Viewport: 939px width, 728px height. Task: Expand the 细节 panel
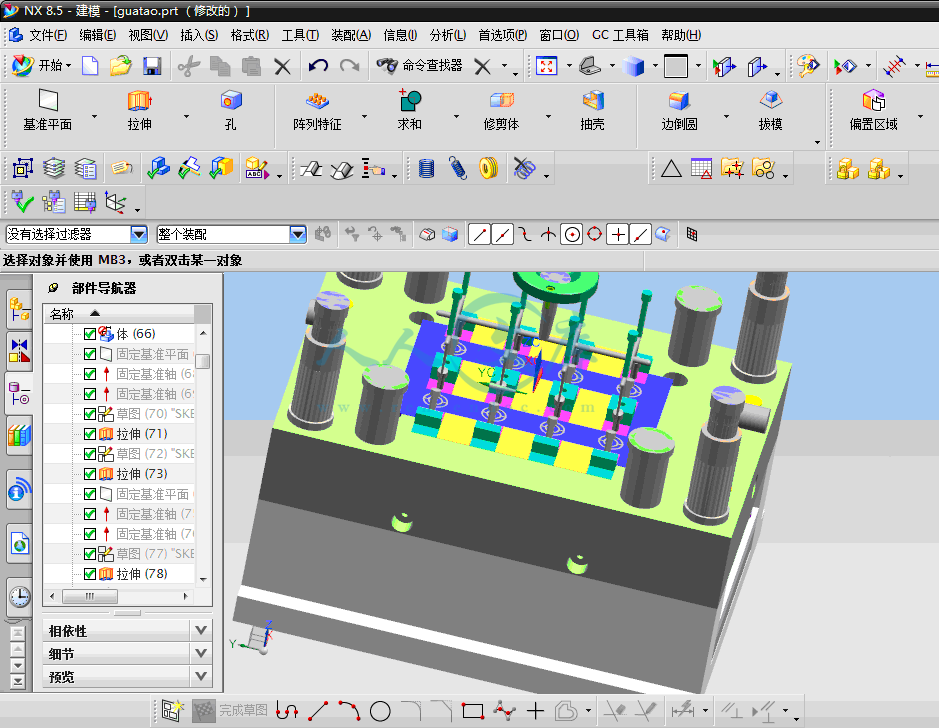tap(201, 654)
